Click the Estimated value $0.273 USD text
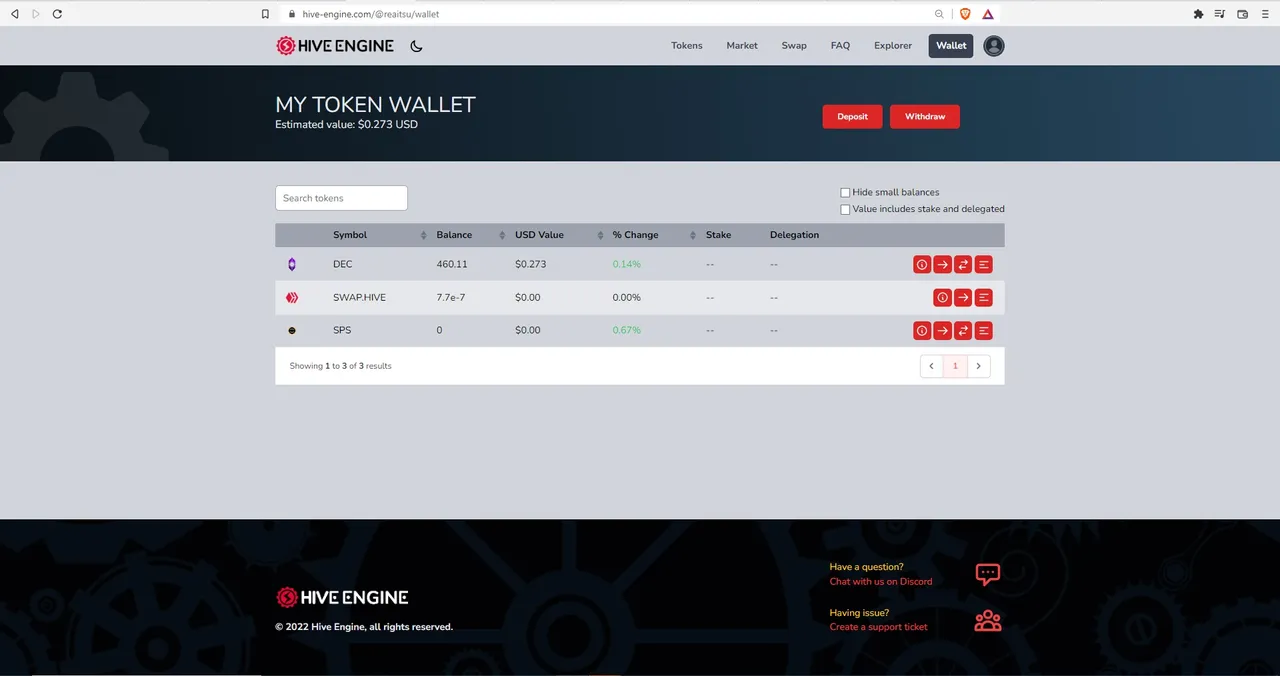1280x676 pixels. (346, 125)
